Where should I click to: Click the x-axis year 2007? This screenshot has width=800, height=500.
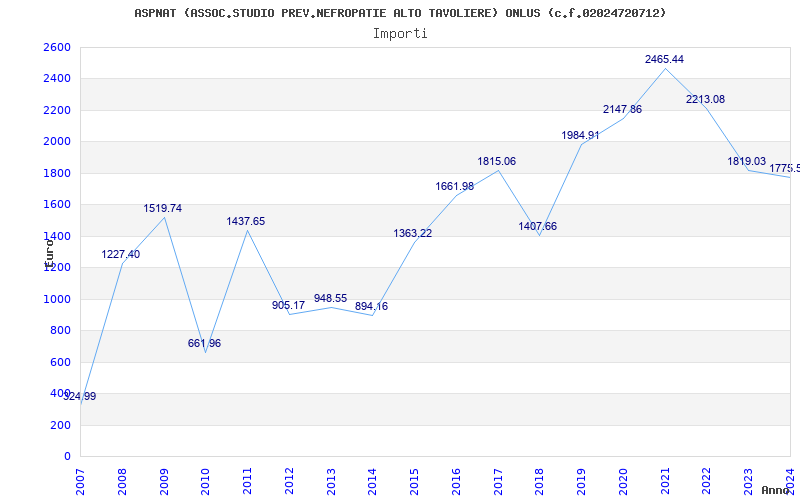[x=81, y=482]
